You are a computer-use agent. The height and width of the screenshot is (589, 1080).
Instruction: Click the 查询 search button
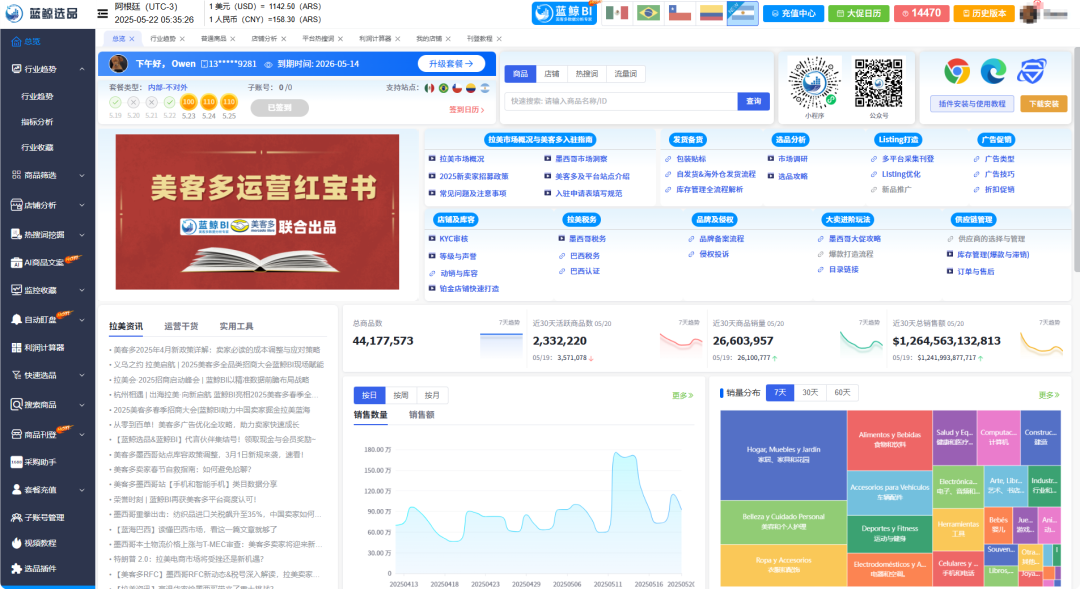(x=754, y=101)
